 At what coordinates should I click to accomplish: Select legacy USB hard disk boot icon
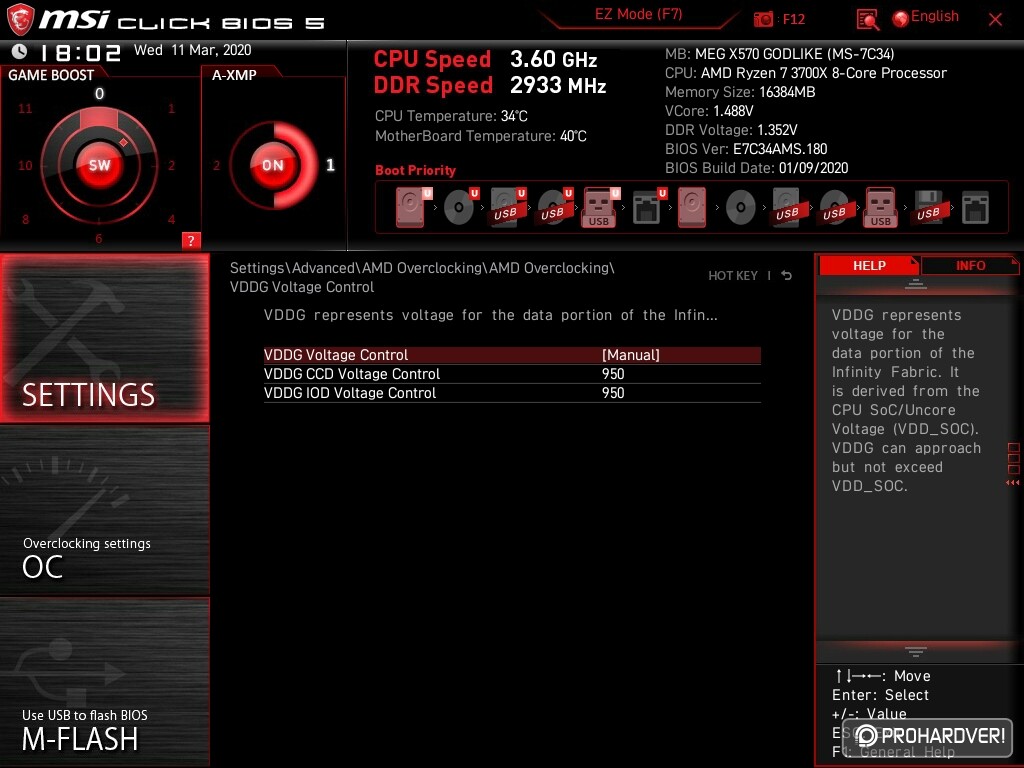787,207
